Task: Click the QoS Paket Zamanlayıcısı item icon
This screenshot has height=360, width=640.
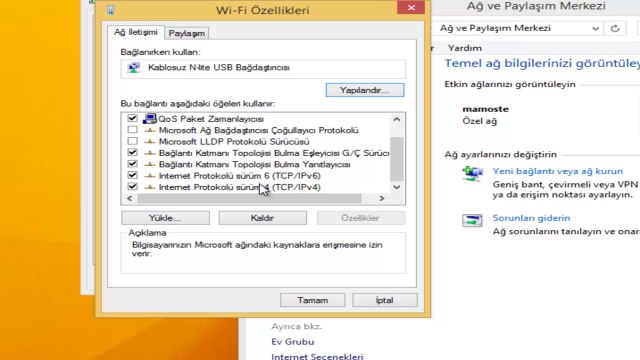Action: point(149,119)
